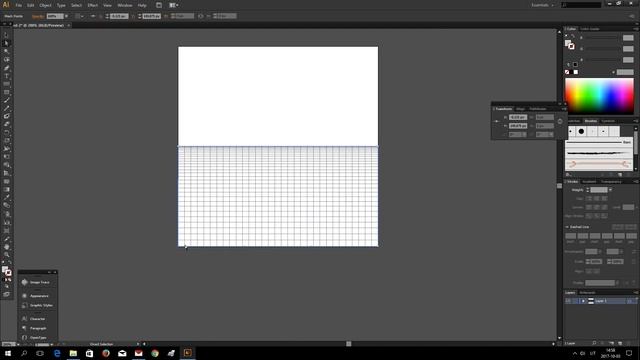Open the Transform panel flyout menu
This screenshot has height=360, width=640.
564,109
